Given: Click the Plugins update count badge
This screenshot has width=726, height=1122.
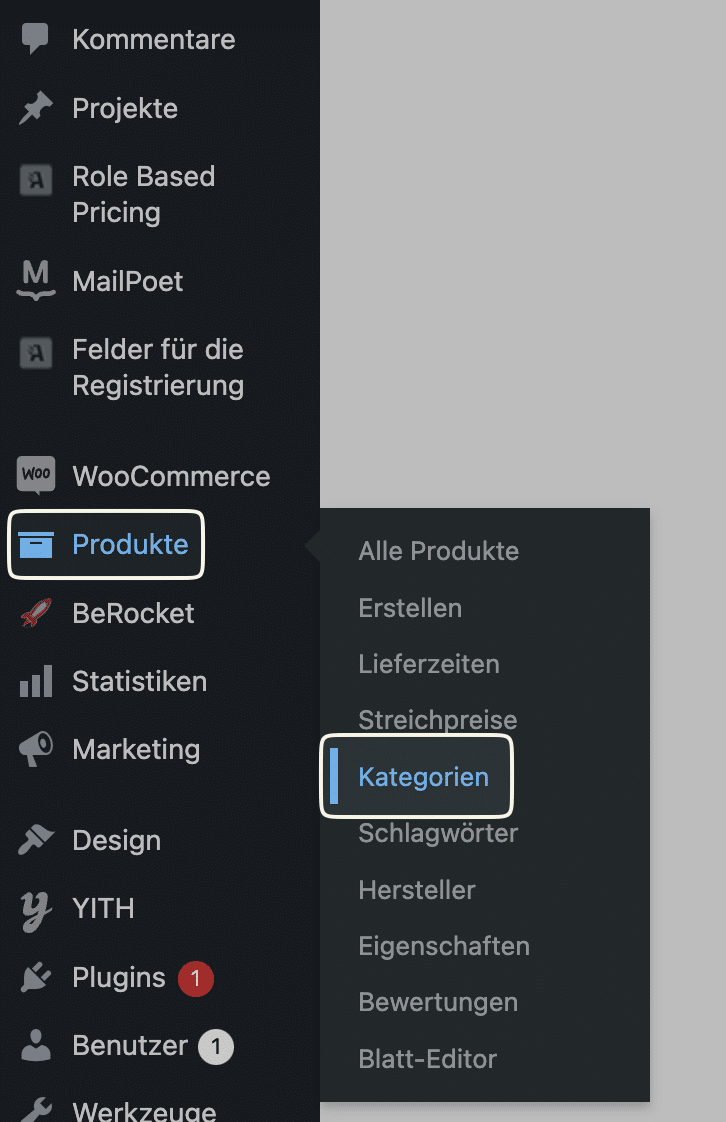Looking at the screenshot, I should pos(195,978).
